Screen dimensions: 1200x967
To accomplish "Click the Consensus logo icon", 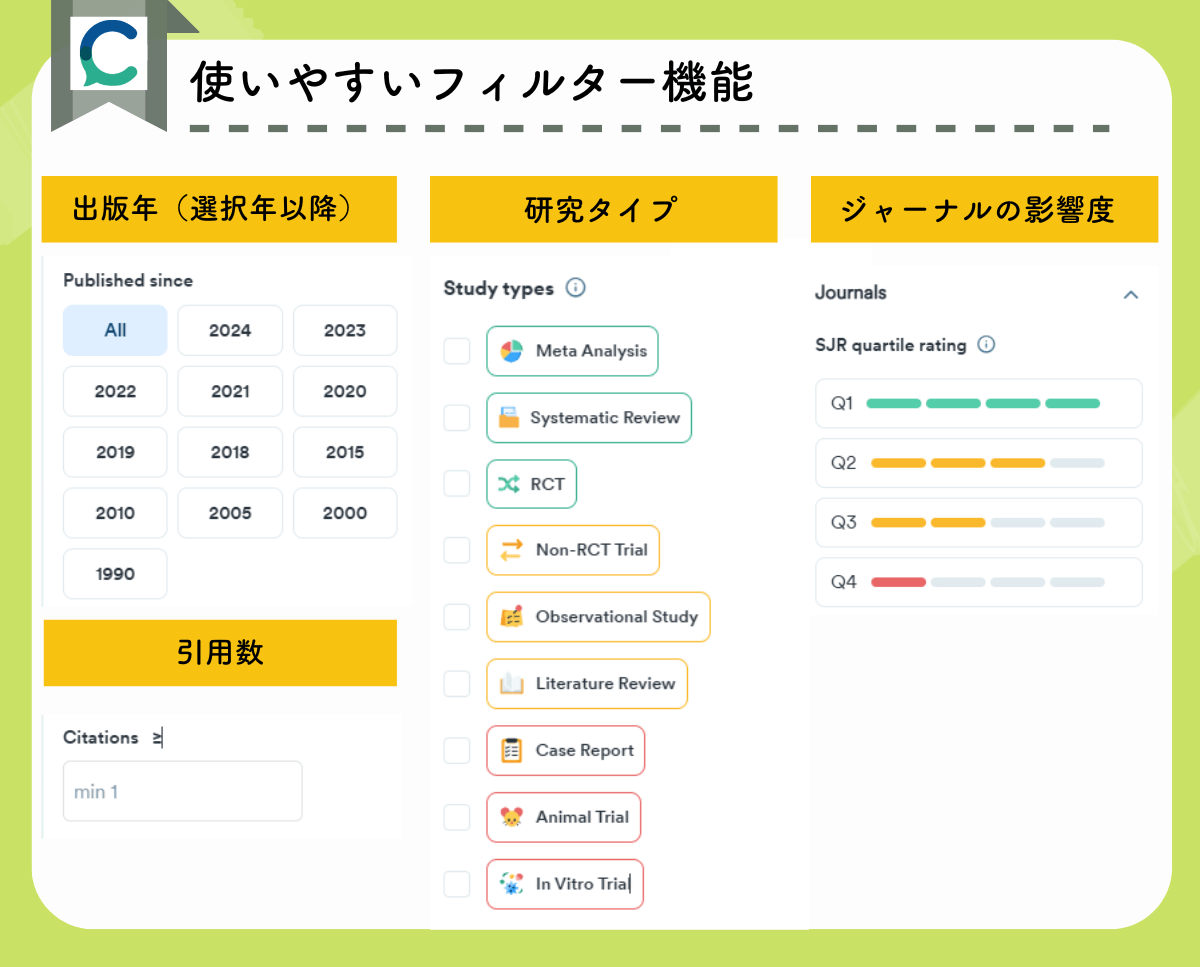I will pyautogui.click(x=110, y=53).
